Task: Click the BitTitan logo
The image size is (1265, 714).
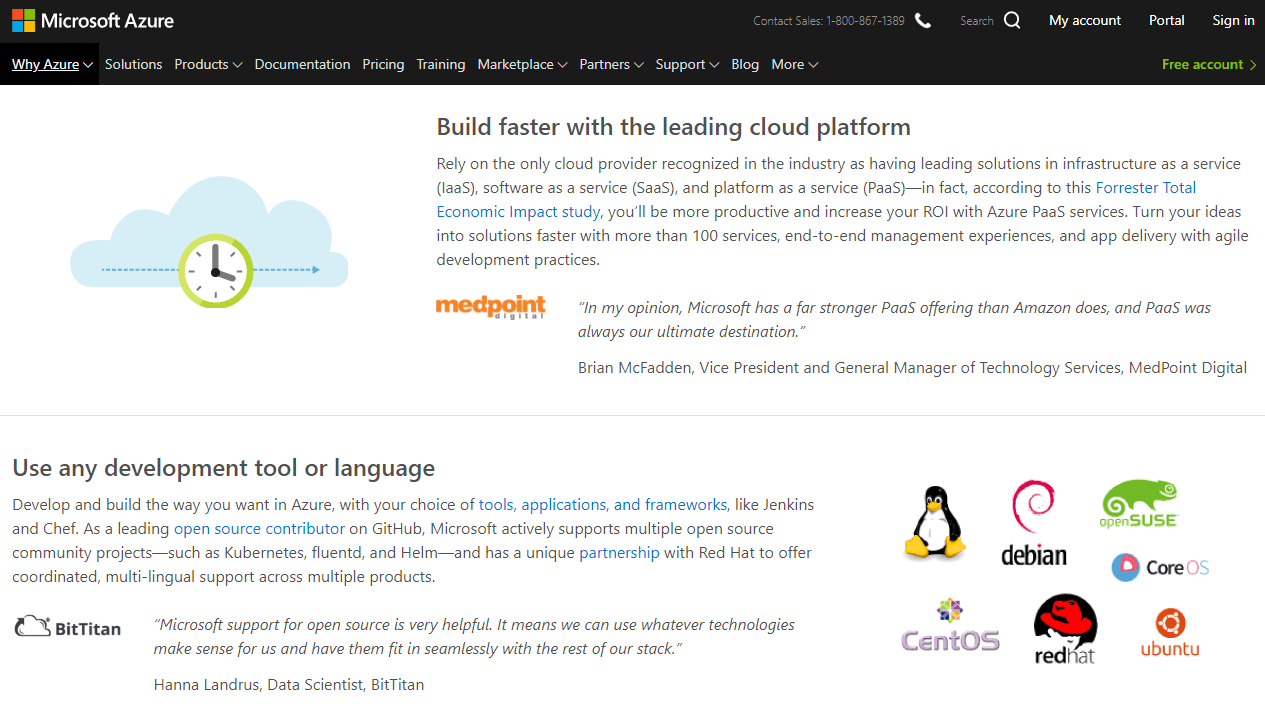Action: click(x=67, y=627)
